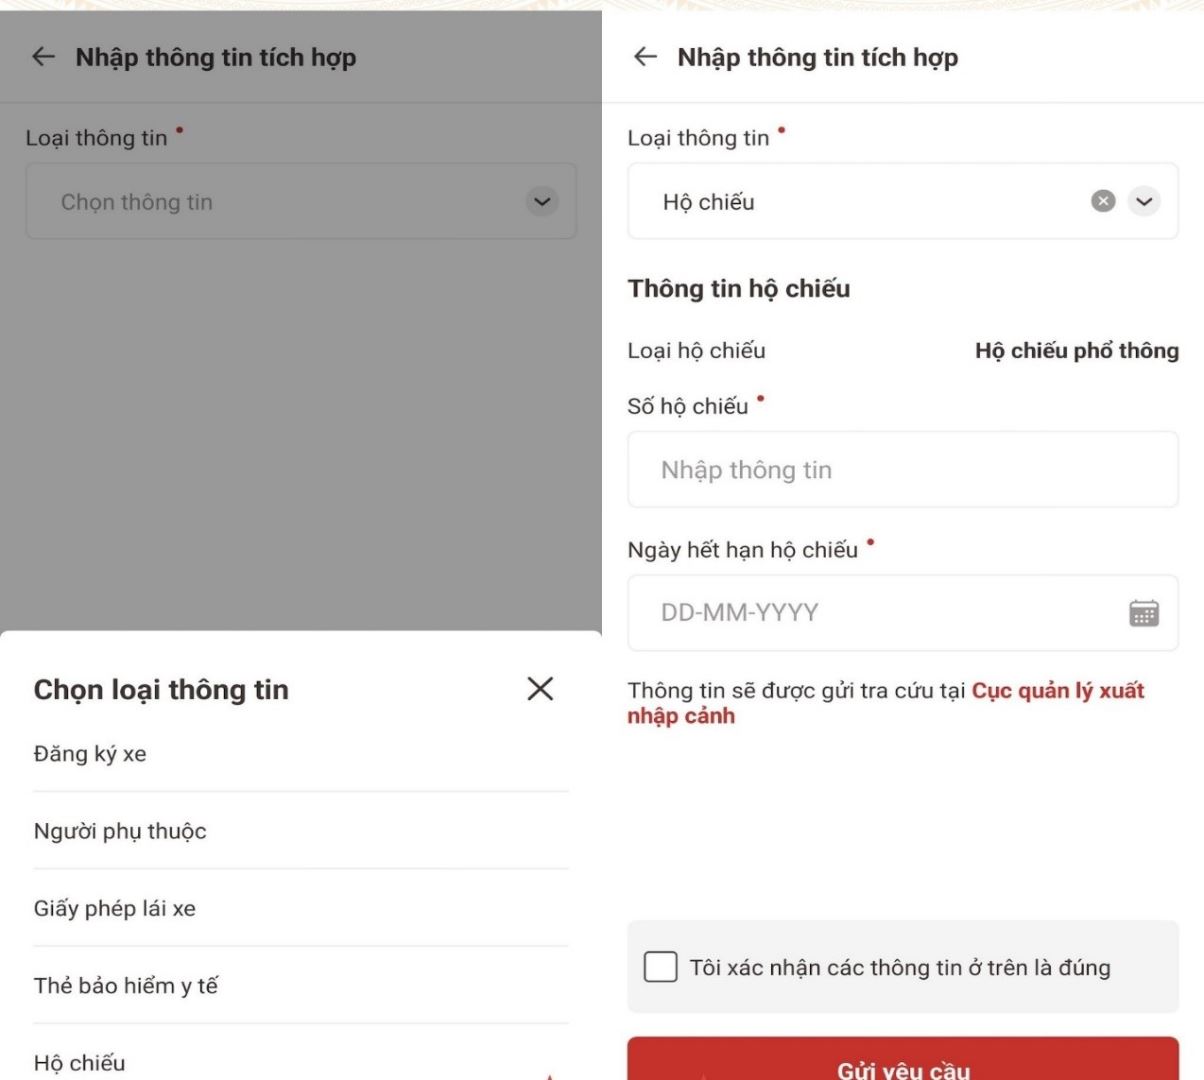The height and width of the screenshot is (1080, 1204).
Task: Open the calendar picker icon
Action: 1143,612
